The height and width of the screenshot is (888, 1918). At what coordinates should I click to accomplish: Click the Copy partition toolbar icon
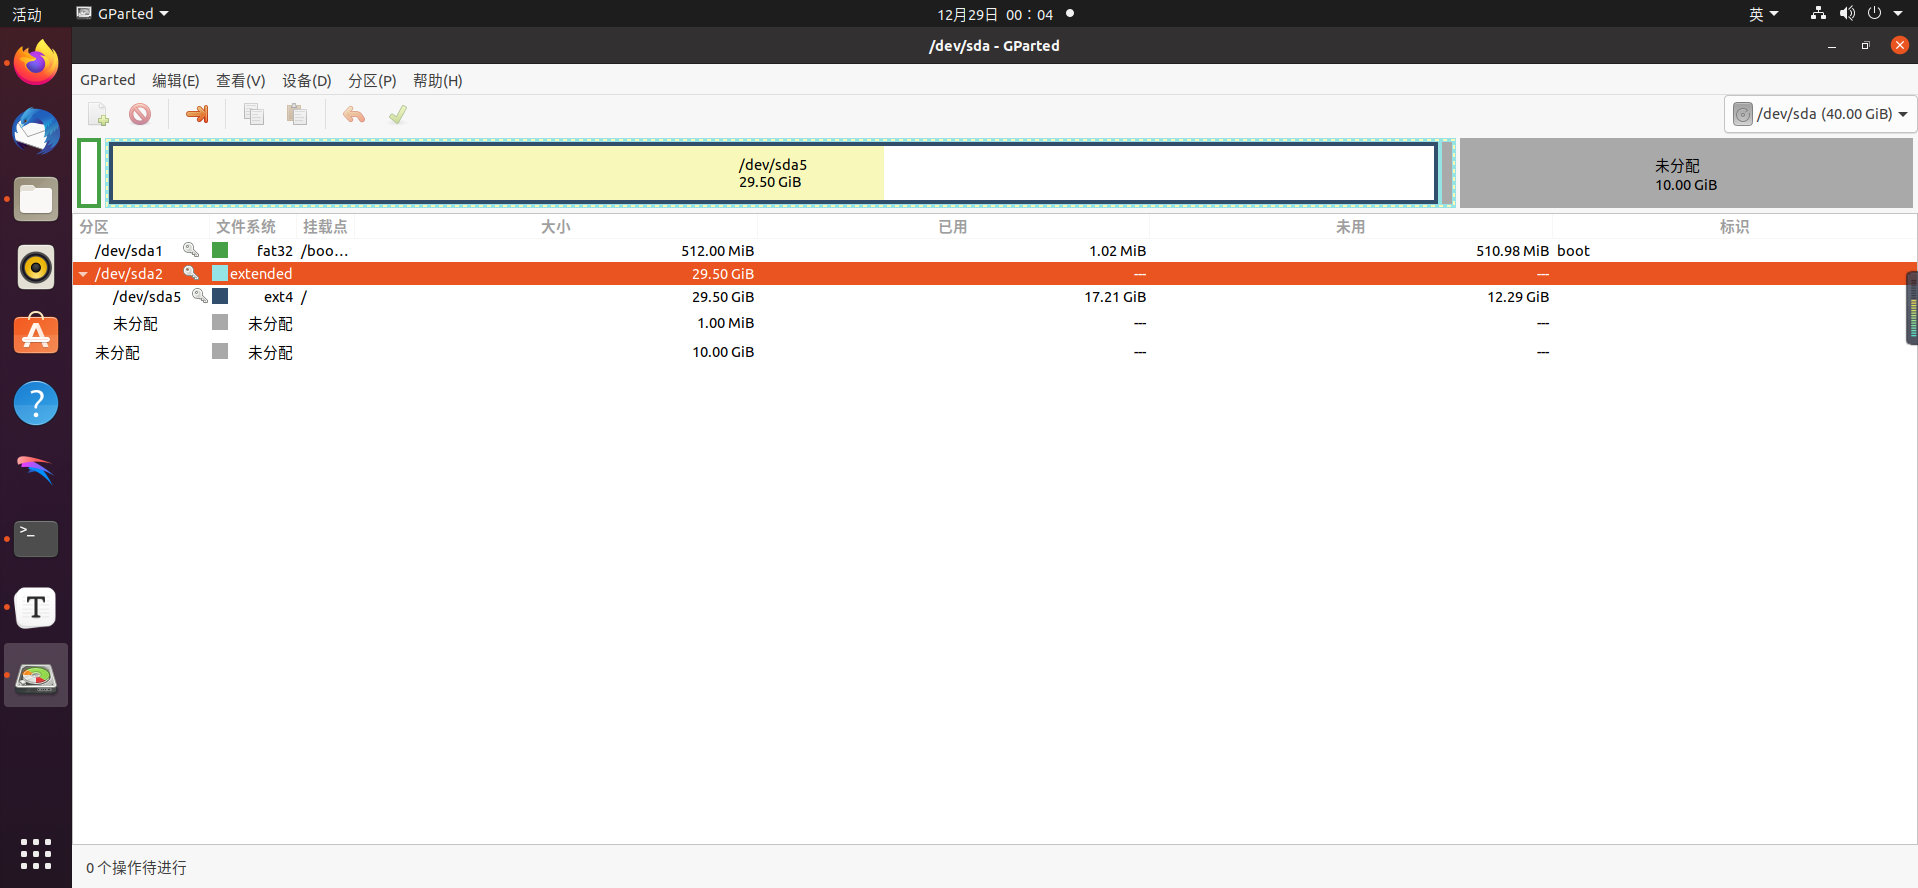pyautogui.click(x=254, y=114)
